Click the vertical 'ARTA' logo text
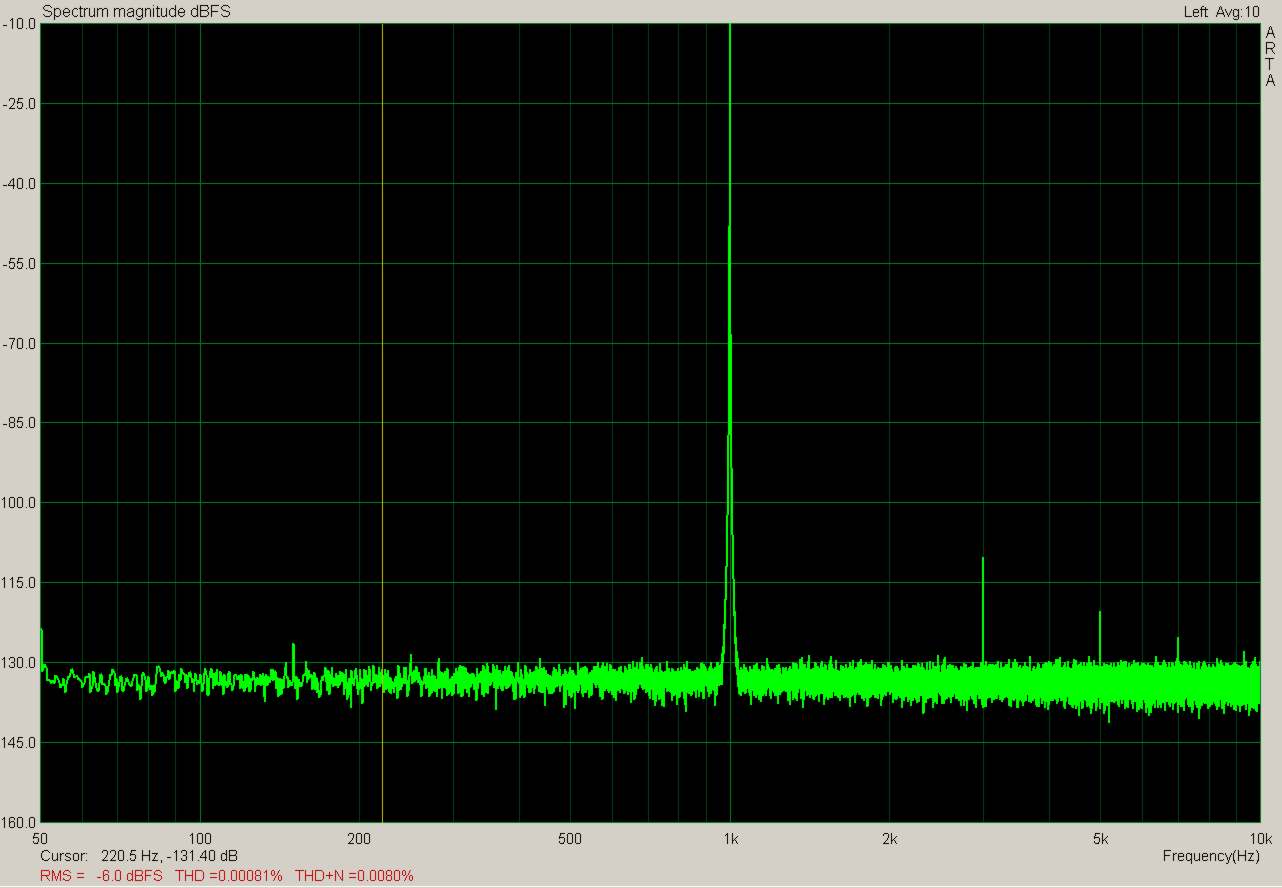Viewport: 1282px width, 888px height. point(1270,57)
